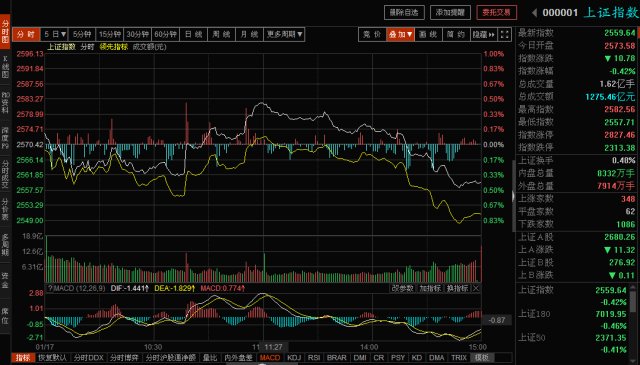The image size is (640, 365).
Task: Select the CR indicator tab
Action: (x=379, y=358)
